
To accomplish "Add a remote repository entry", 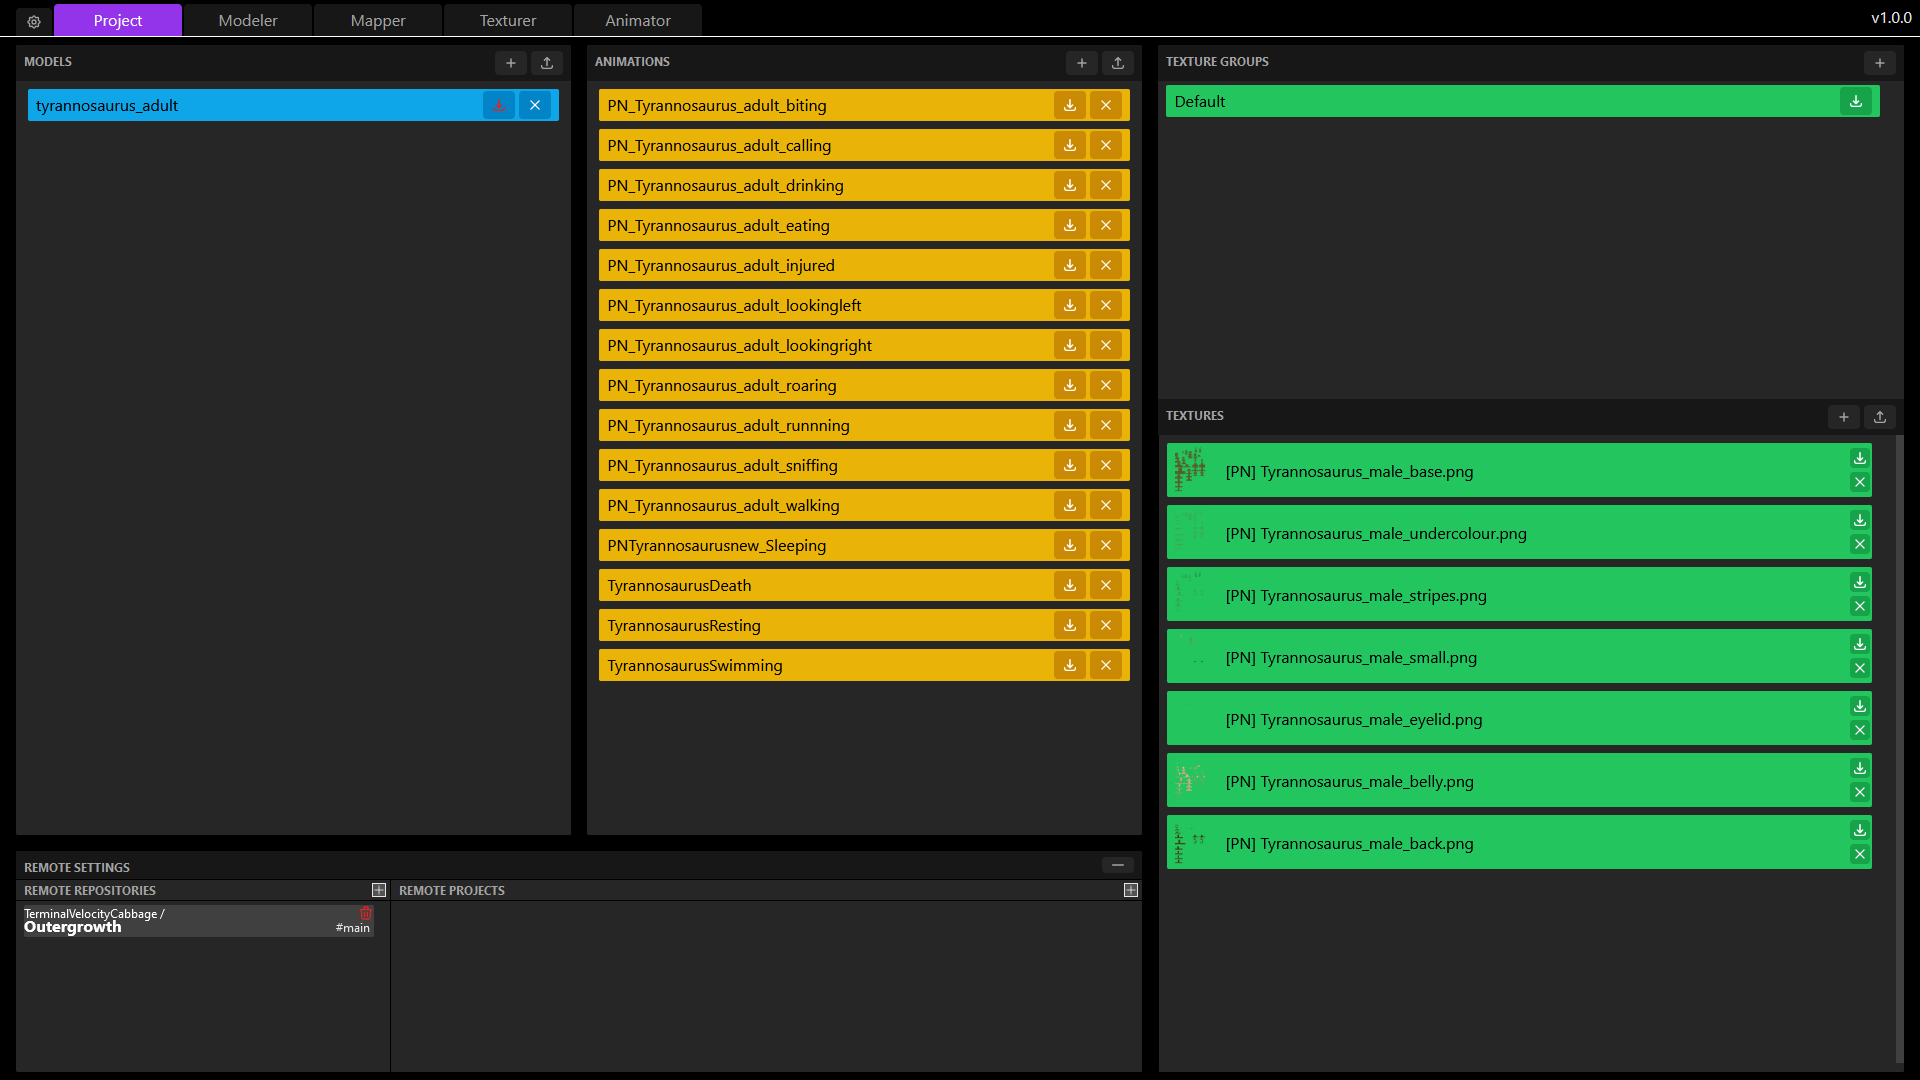I will 379,890.
